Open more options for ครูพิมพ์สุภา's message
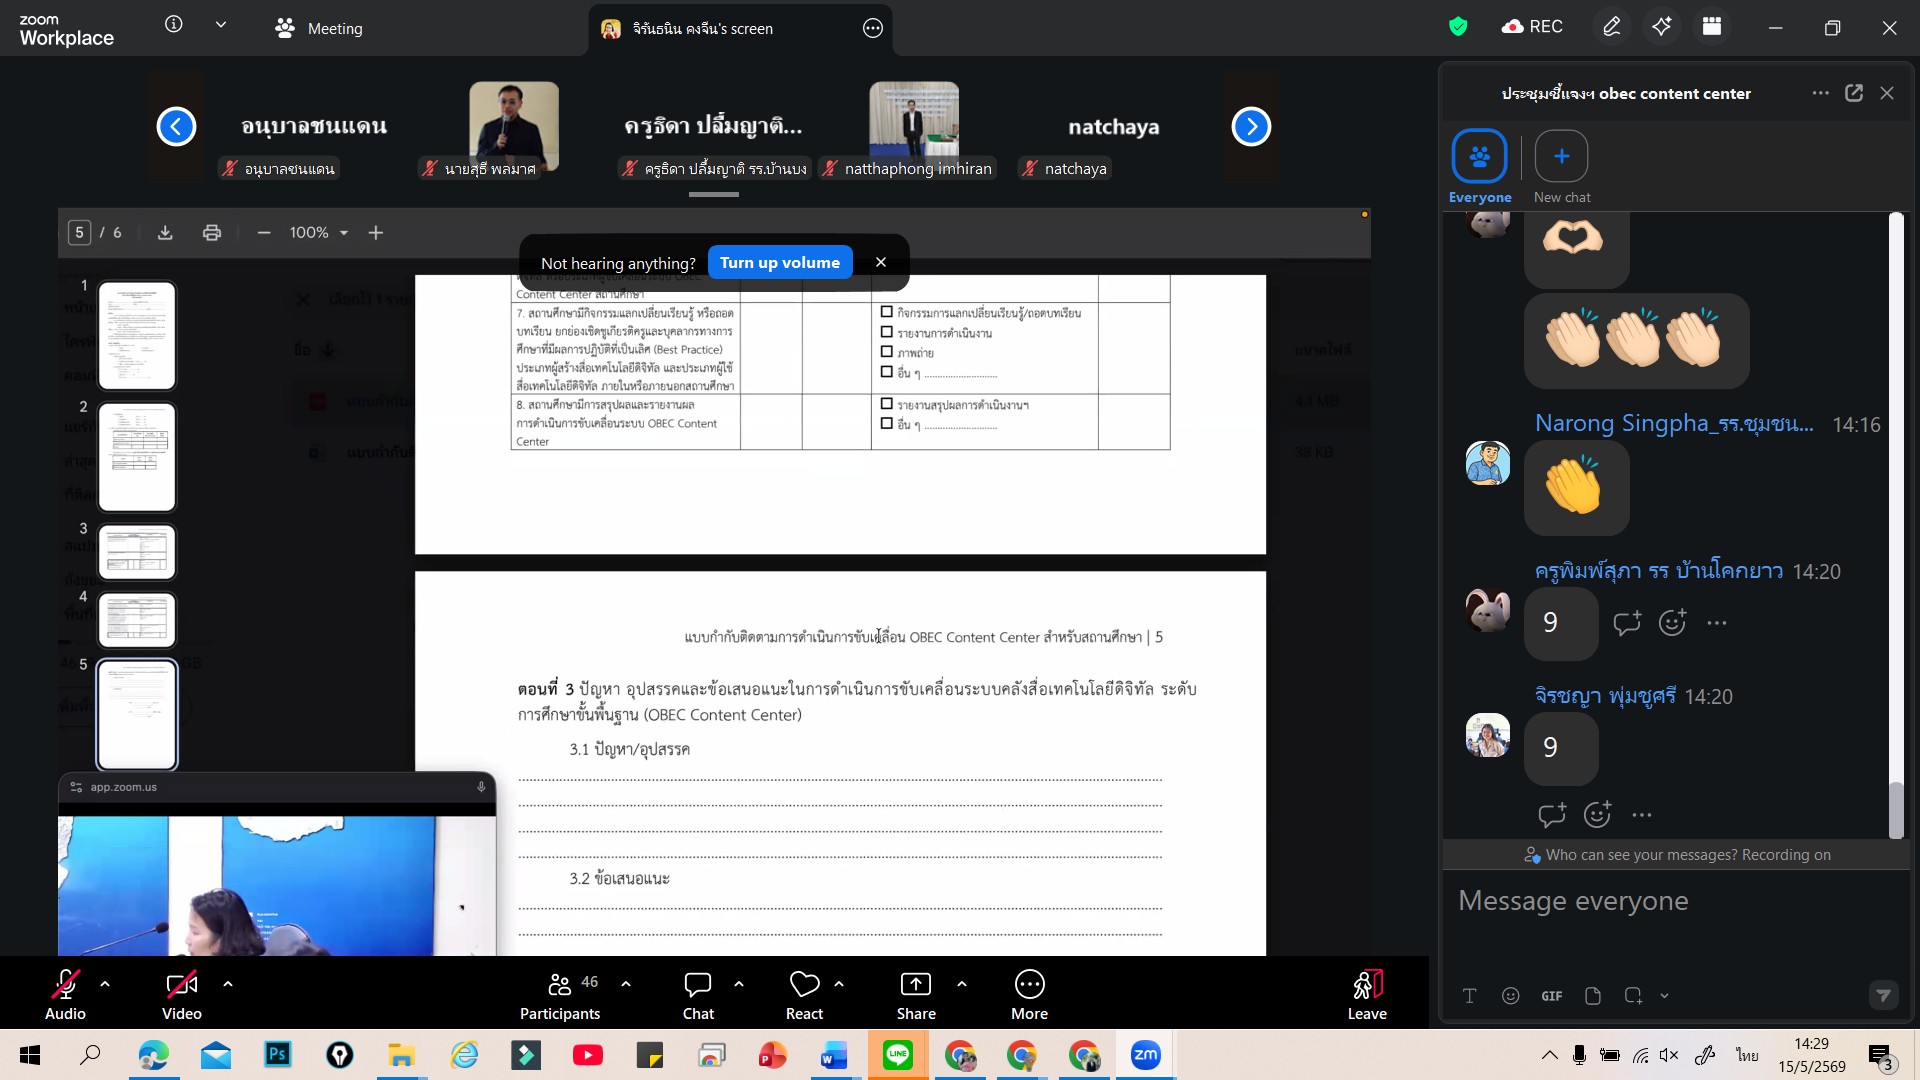The image size is (1920, 1080). pyautogui.click(x=1717, y=623)
